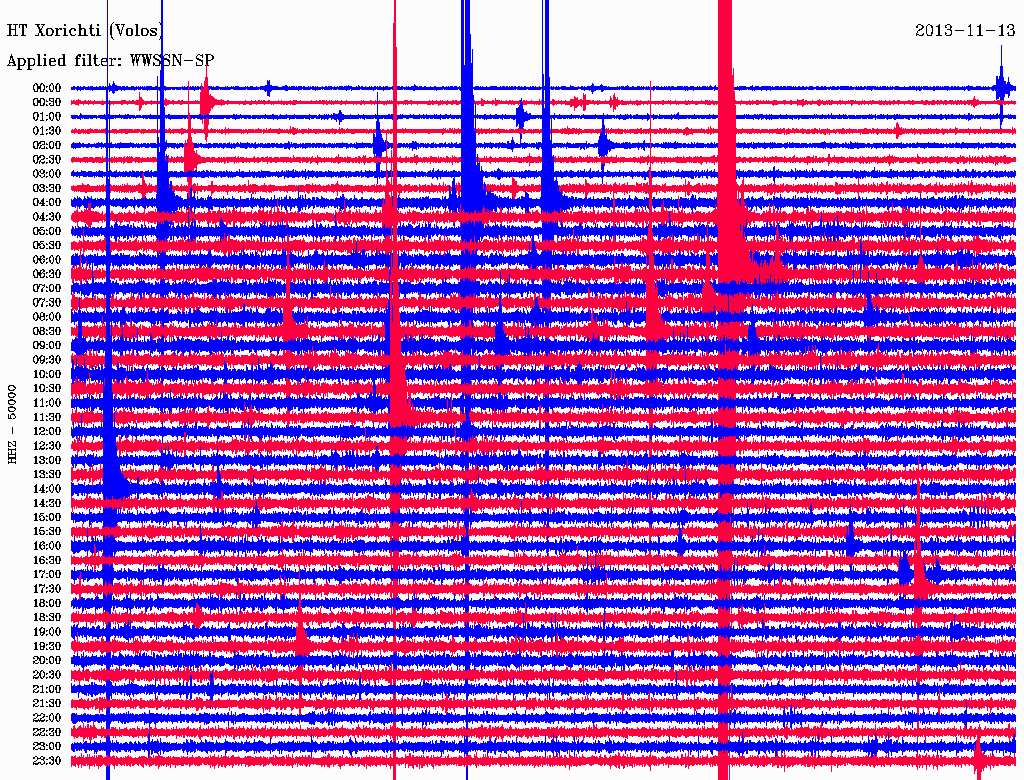This screenshot has height=780, width=1024.
Task: Click the vertical axis label 'HHZ - 50000'
Action: (12, 425)
